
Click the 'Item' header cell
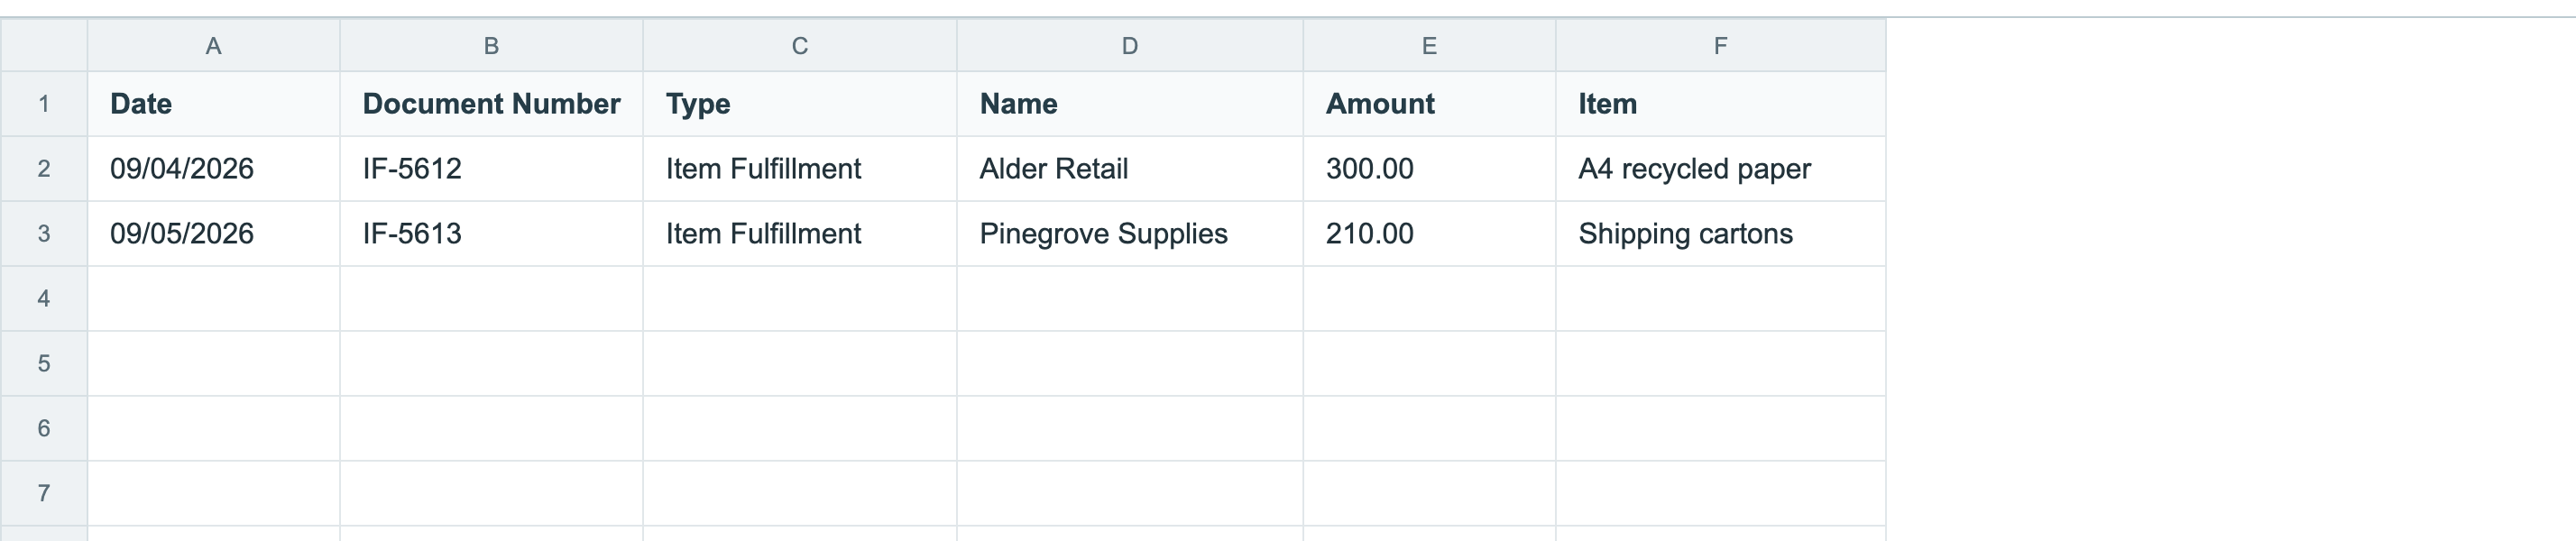point(1721,104)
